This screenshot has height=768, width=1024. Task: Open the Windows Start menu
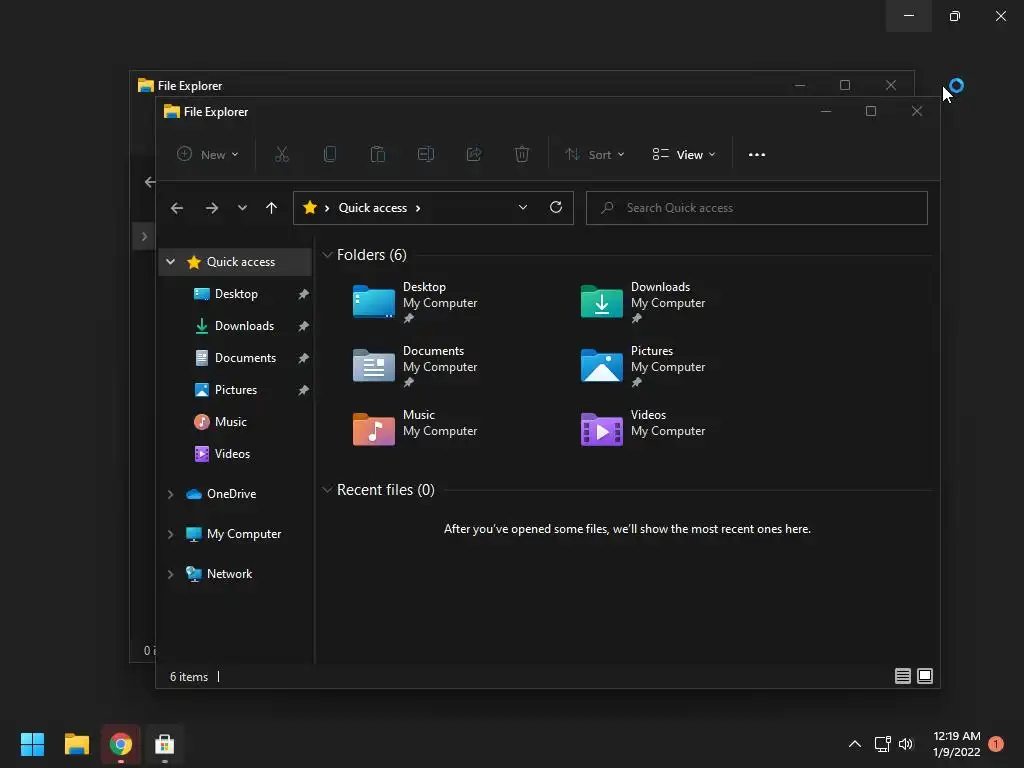pyautogui.click(x=32, y=744)
